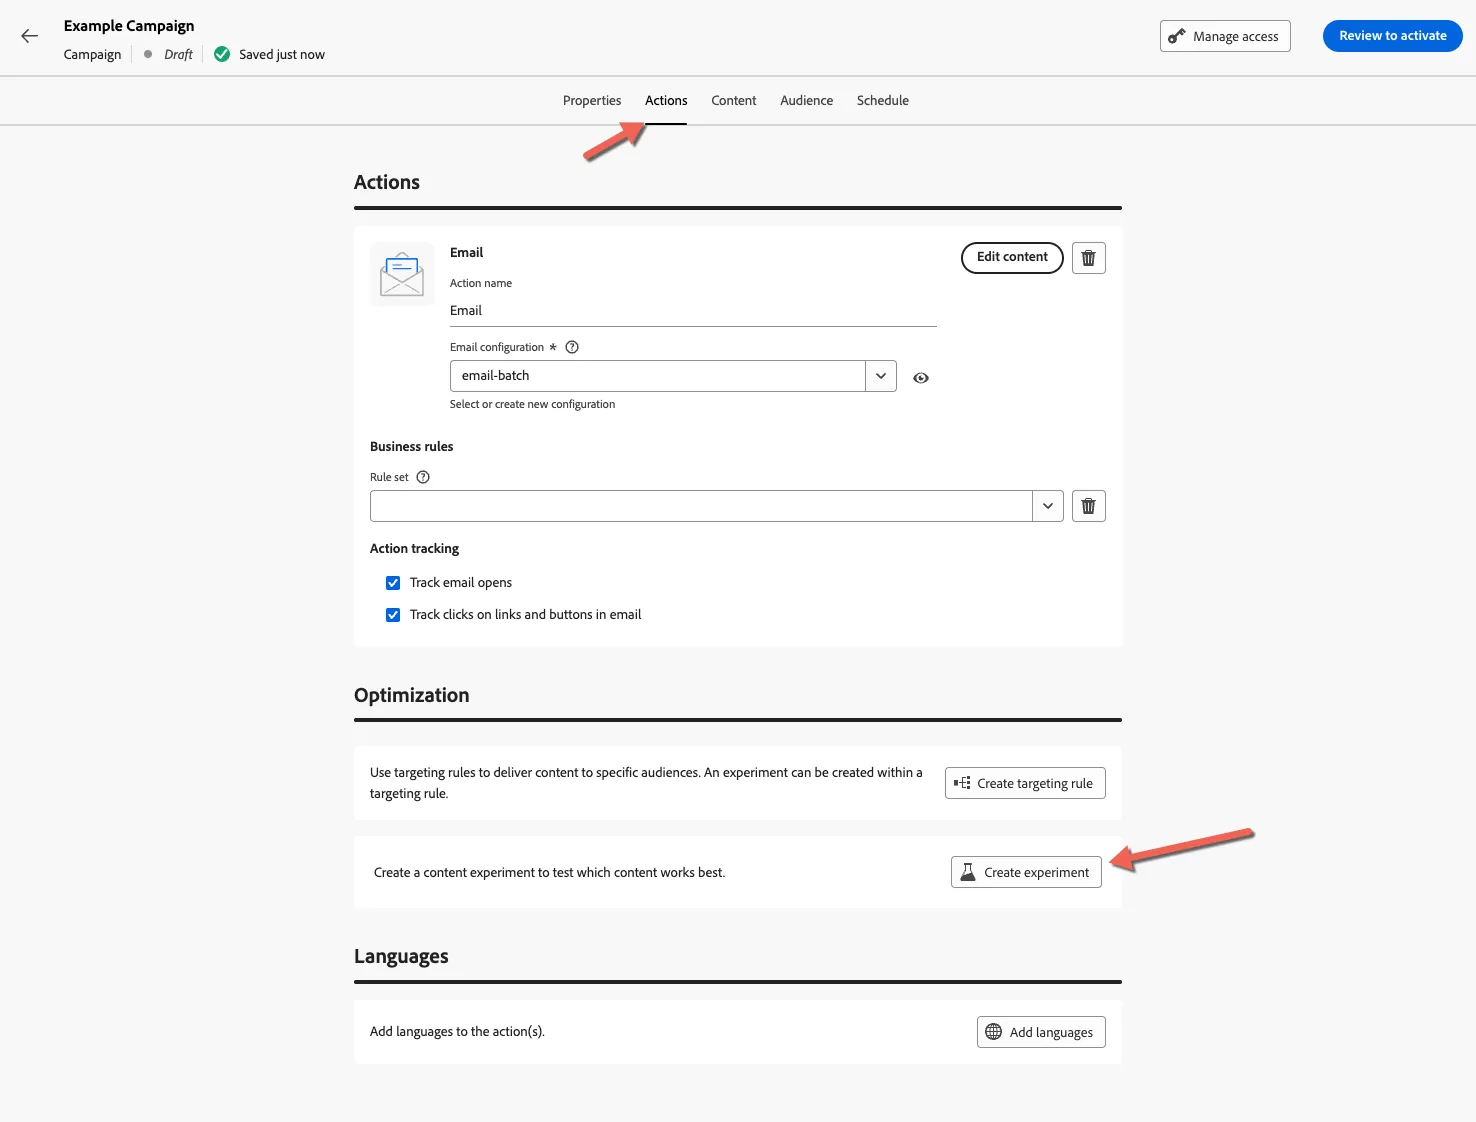The width and height of the screenshot is (1476, 1122).
Task: Click the Email envelope action icon
Action: [x=402, y=274]
